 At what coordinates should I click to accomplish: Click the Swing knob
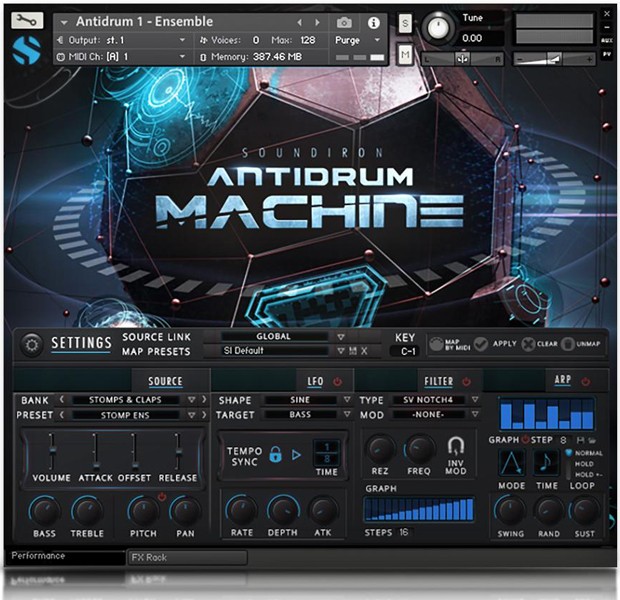tap(510, 511)
